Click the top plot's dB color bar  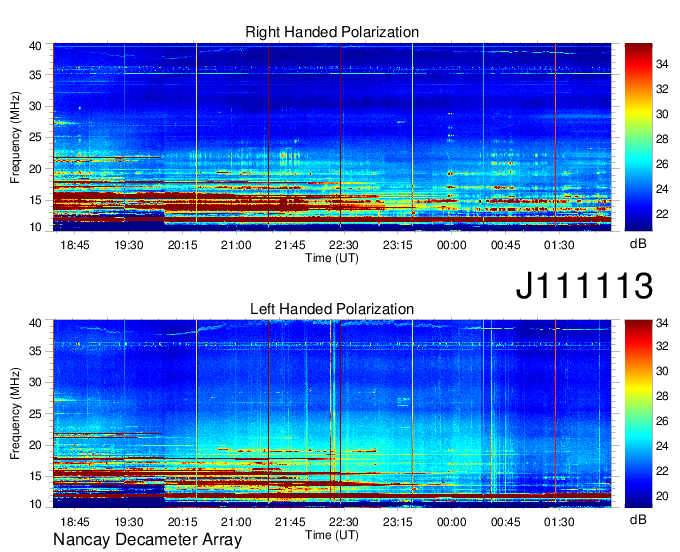point(638,137)
